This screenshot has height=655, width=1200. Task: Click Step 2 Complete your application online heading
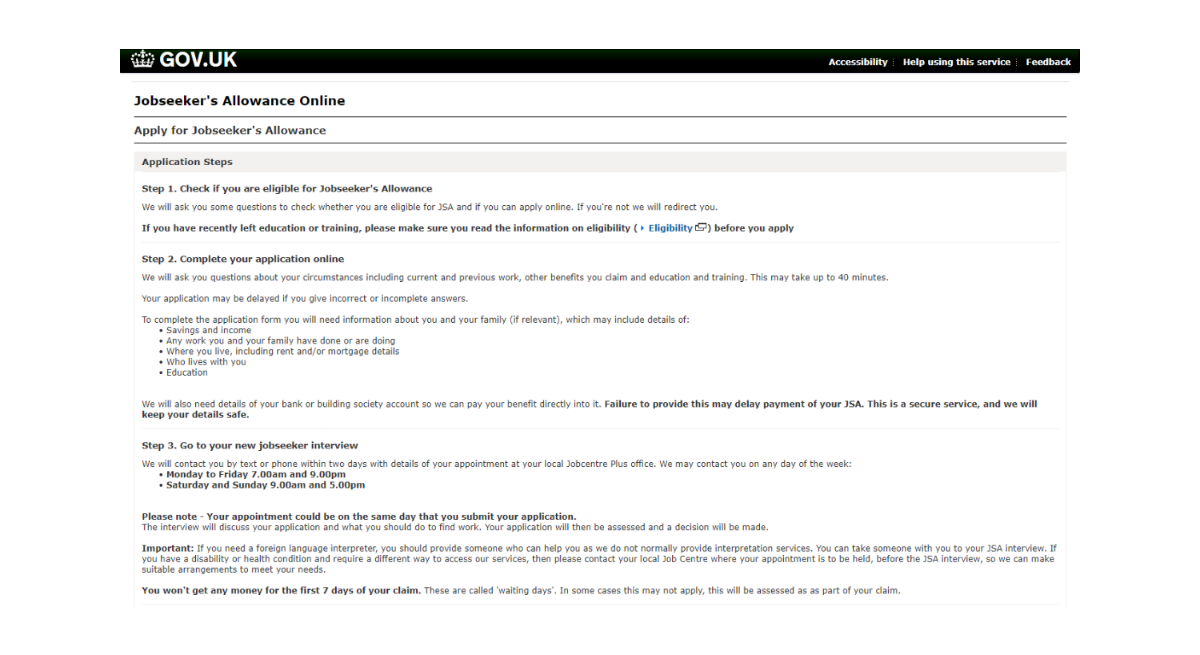pyautogui.click(x=243, y=259)
